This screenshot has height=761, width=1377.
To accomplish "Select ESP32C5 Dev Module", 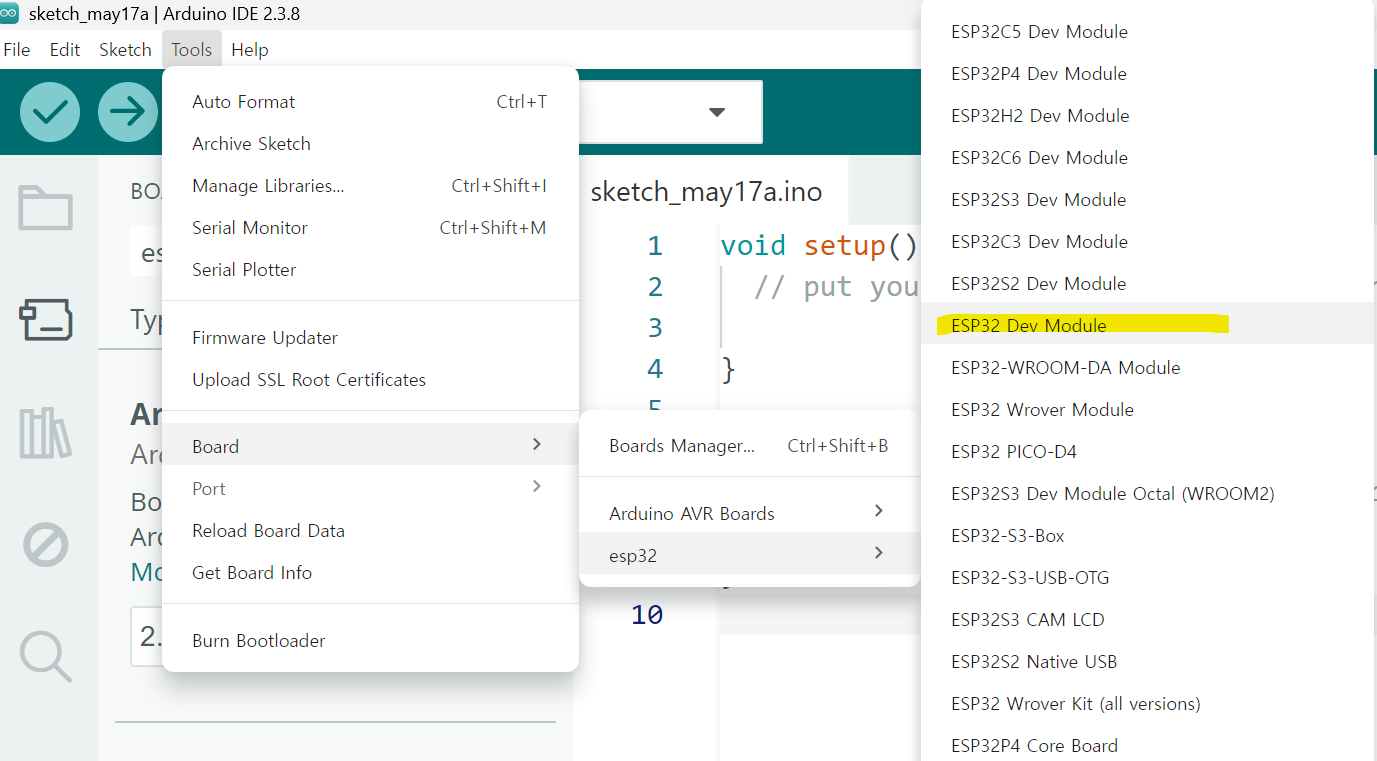I will 1148,32.
